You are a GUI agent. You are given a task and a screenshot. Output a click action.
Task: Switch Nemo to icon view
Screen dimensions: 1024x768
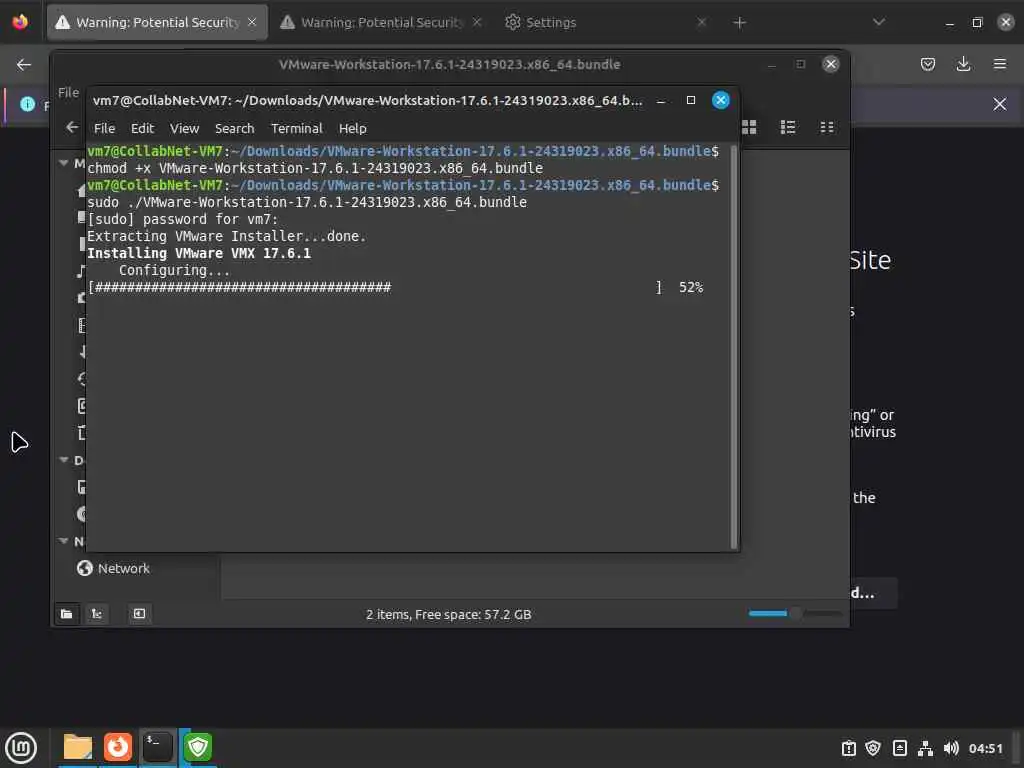749,127
